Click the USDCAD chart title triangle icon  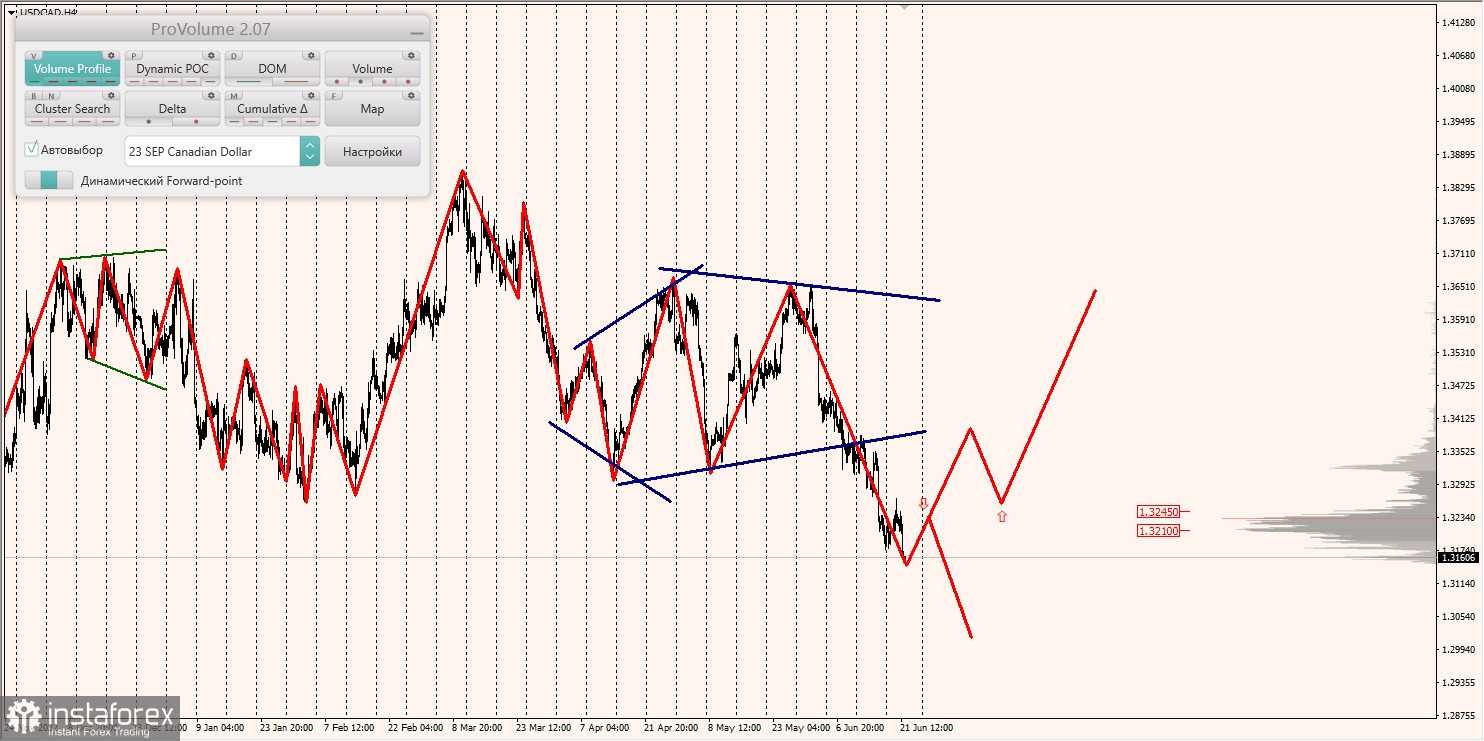pyautogui.click(x=11, y=12)
